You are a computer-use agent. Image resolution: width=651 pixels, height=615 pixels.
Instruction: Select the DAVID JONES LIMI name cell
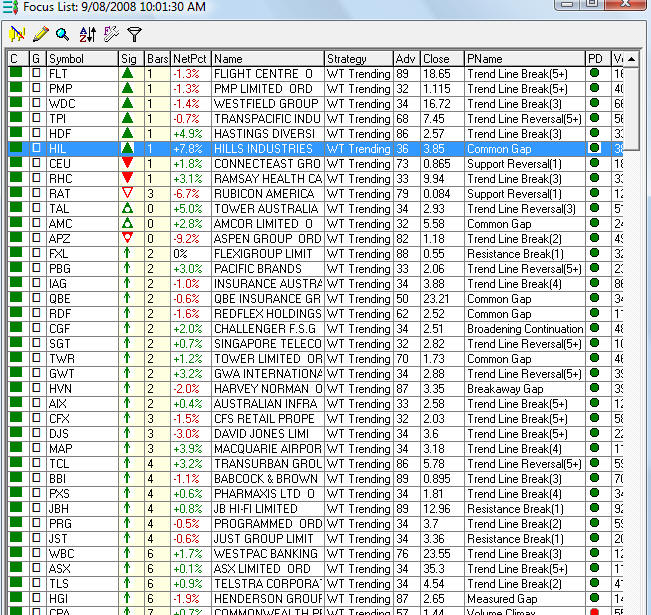click(267, 434)
